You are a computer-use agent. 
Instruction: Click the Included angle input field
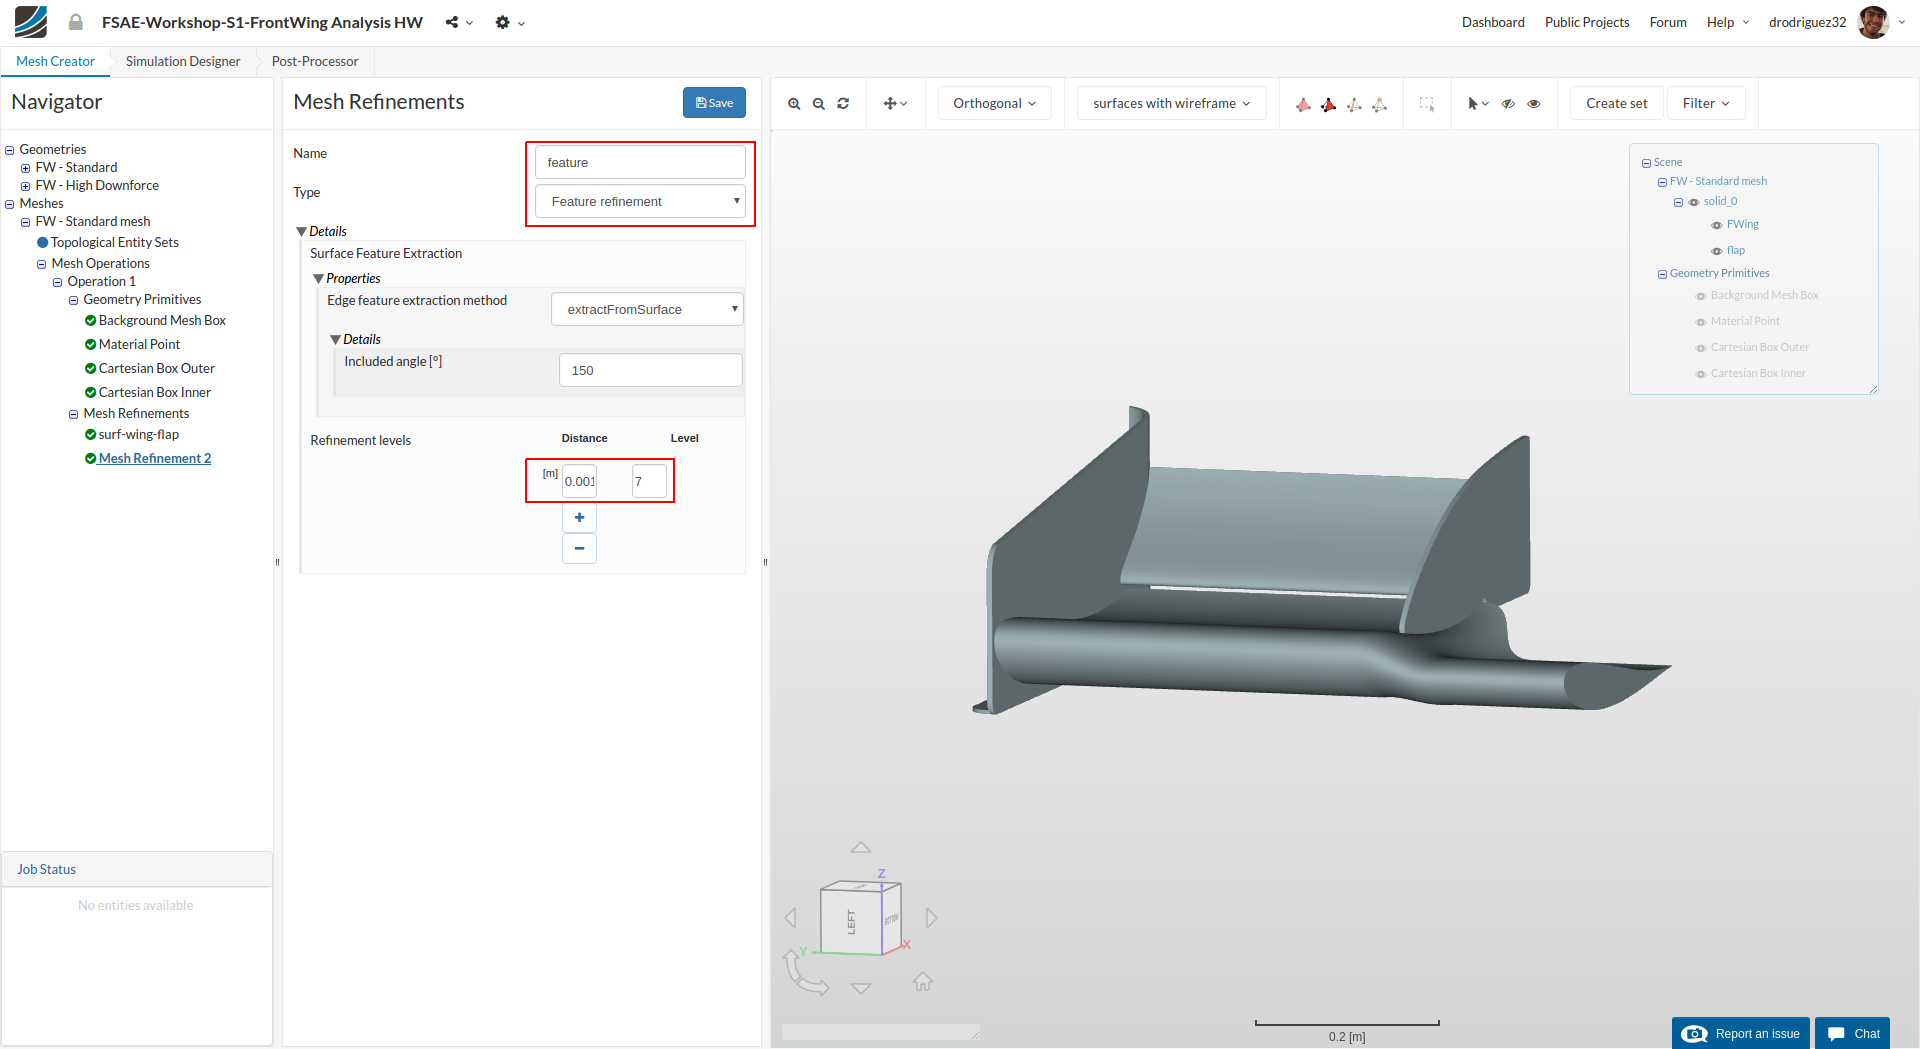pyautogui.click(x=650, y=371)
